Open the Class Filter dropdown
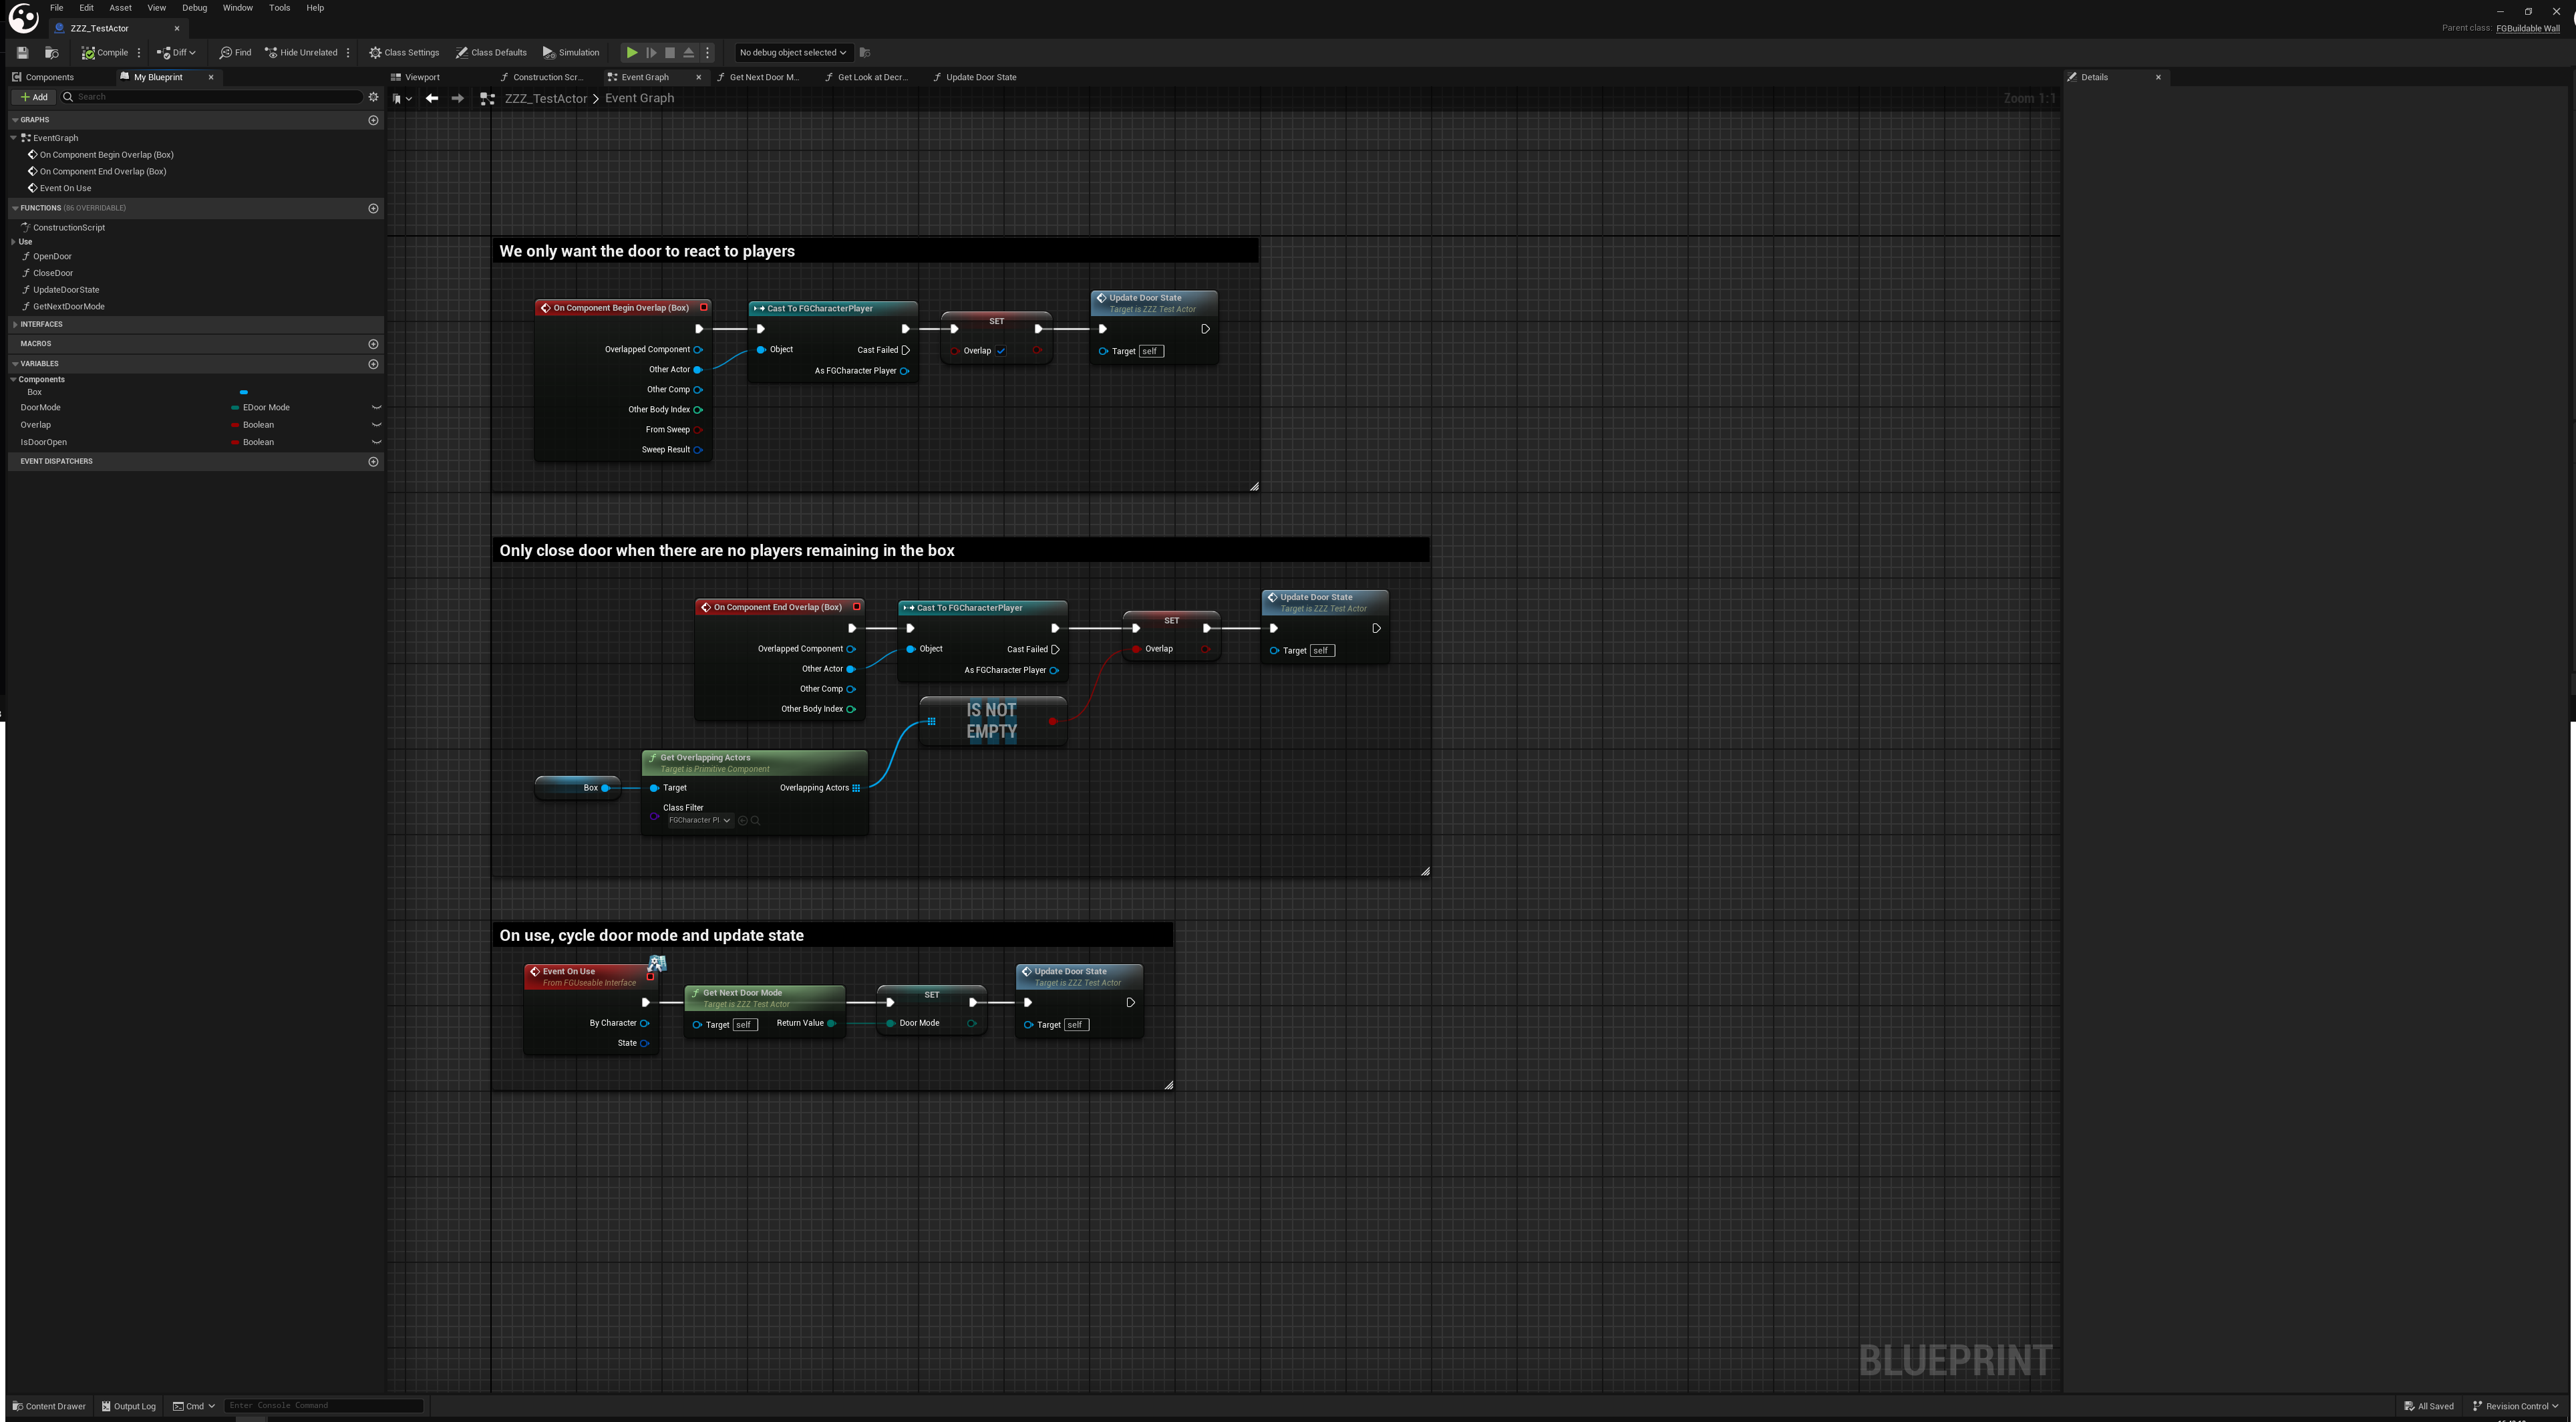Screen dimensions: 2576x1422 [700, 820]
